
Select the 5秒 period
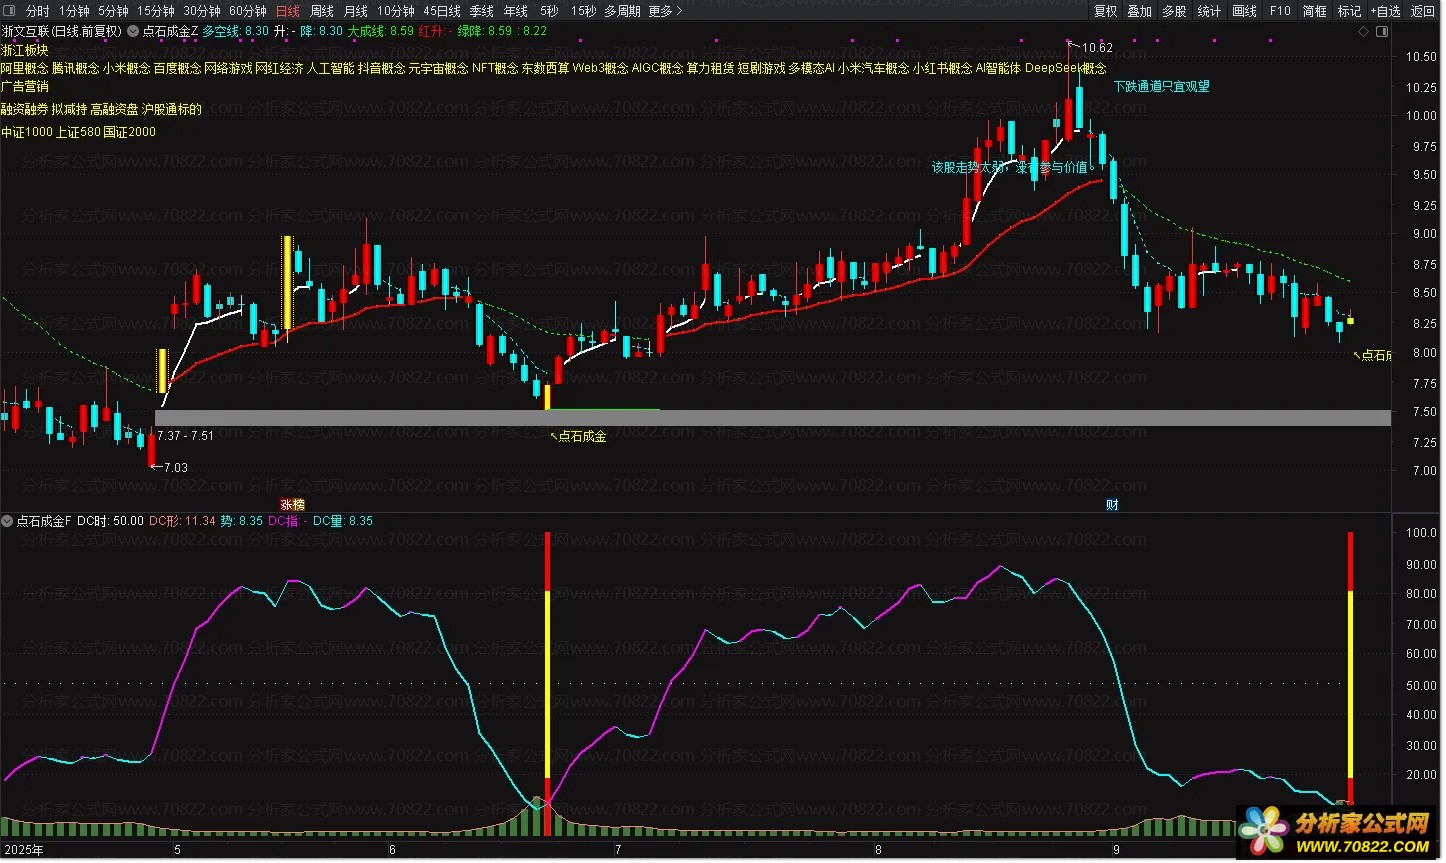[550, 11]
